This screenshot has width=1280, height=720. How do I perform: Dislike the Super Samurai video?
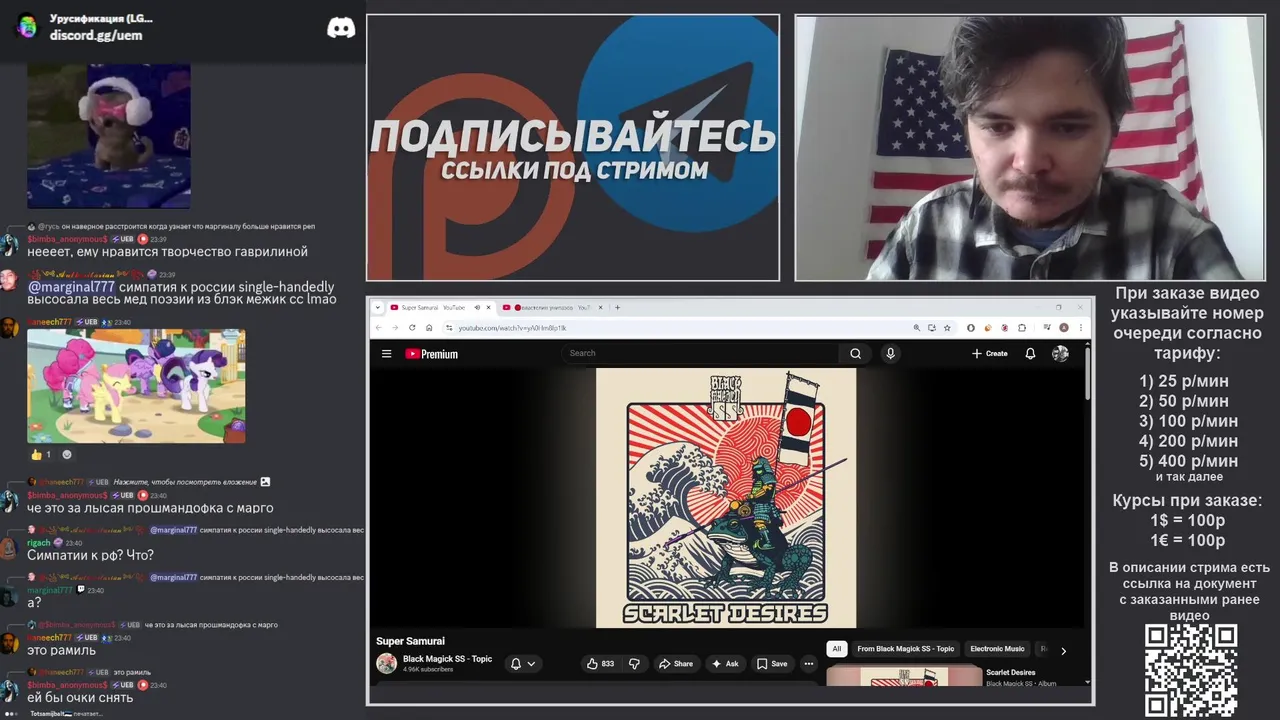[x=634, y=664]
